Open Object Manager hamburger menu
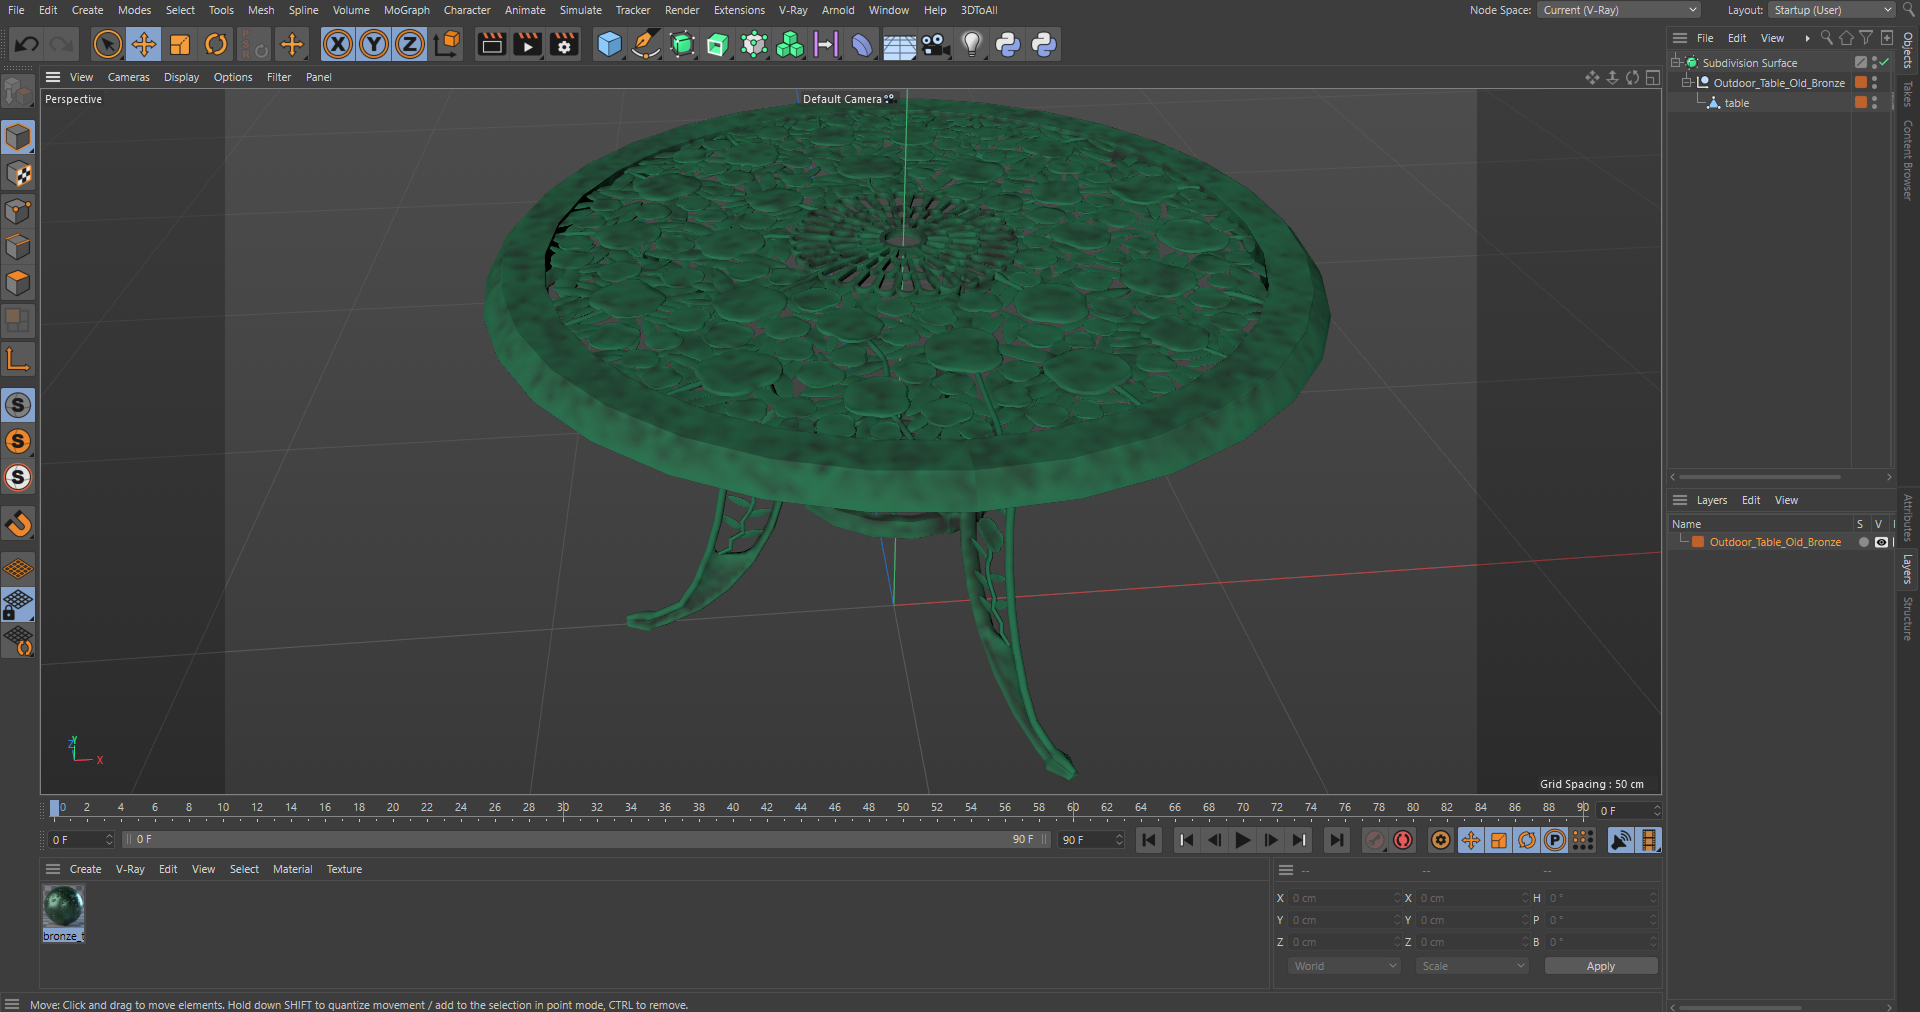1920x1012 pixels. click(x=1680, y=38)
